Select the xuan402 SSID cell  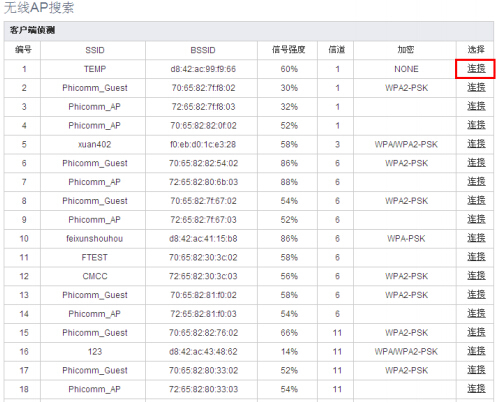(94, 144)
